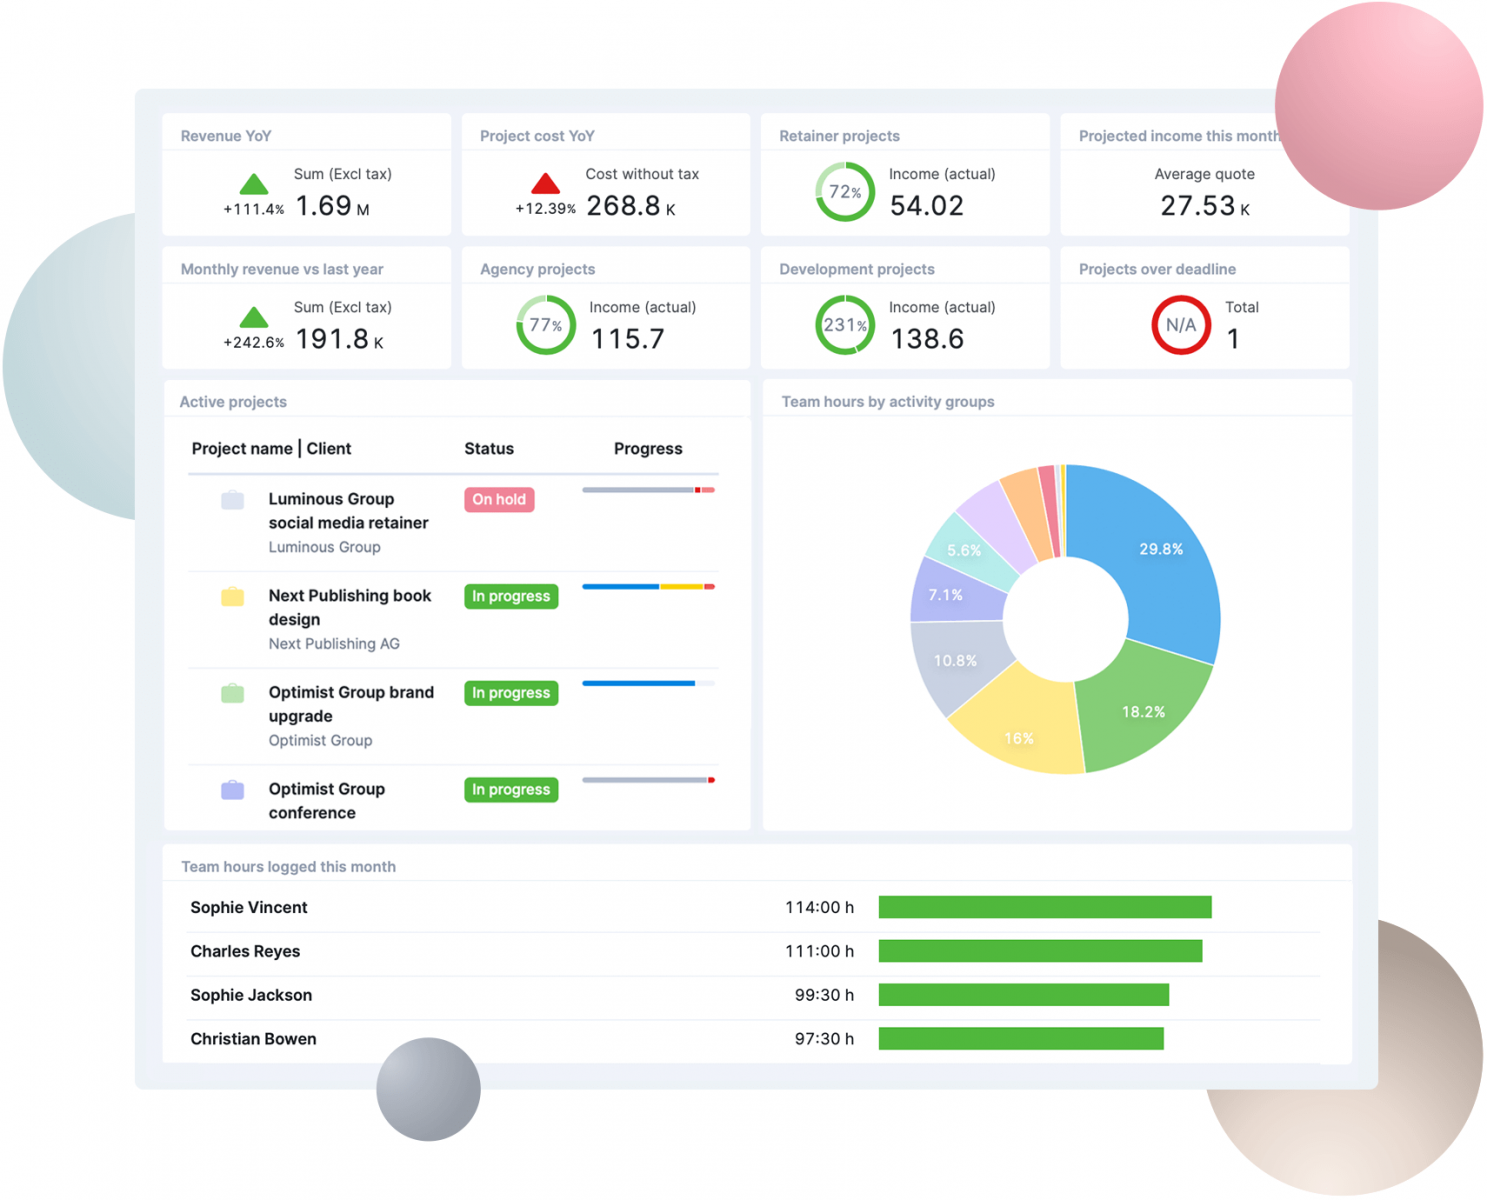Viewport: 1487px width, 1200px height.
Task: Open the 72% donut gauge under Retainer projects
Action: [x=845, y=191]
